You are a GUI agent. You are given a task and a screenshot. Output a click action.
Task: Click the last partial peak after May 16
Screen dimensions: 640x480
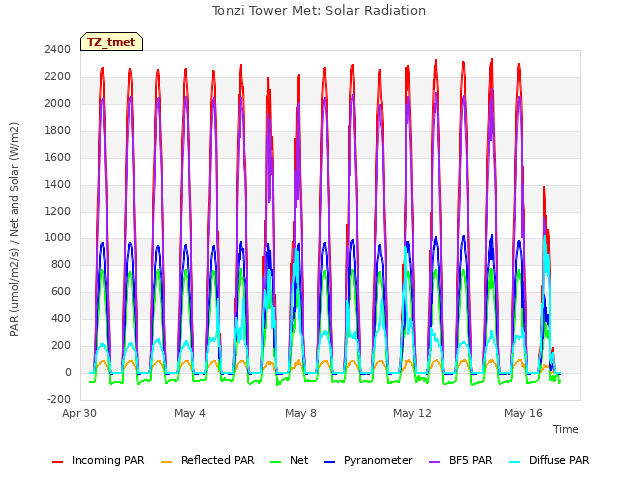tap(546, 282)
